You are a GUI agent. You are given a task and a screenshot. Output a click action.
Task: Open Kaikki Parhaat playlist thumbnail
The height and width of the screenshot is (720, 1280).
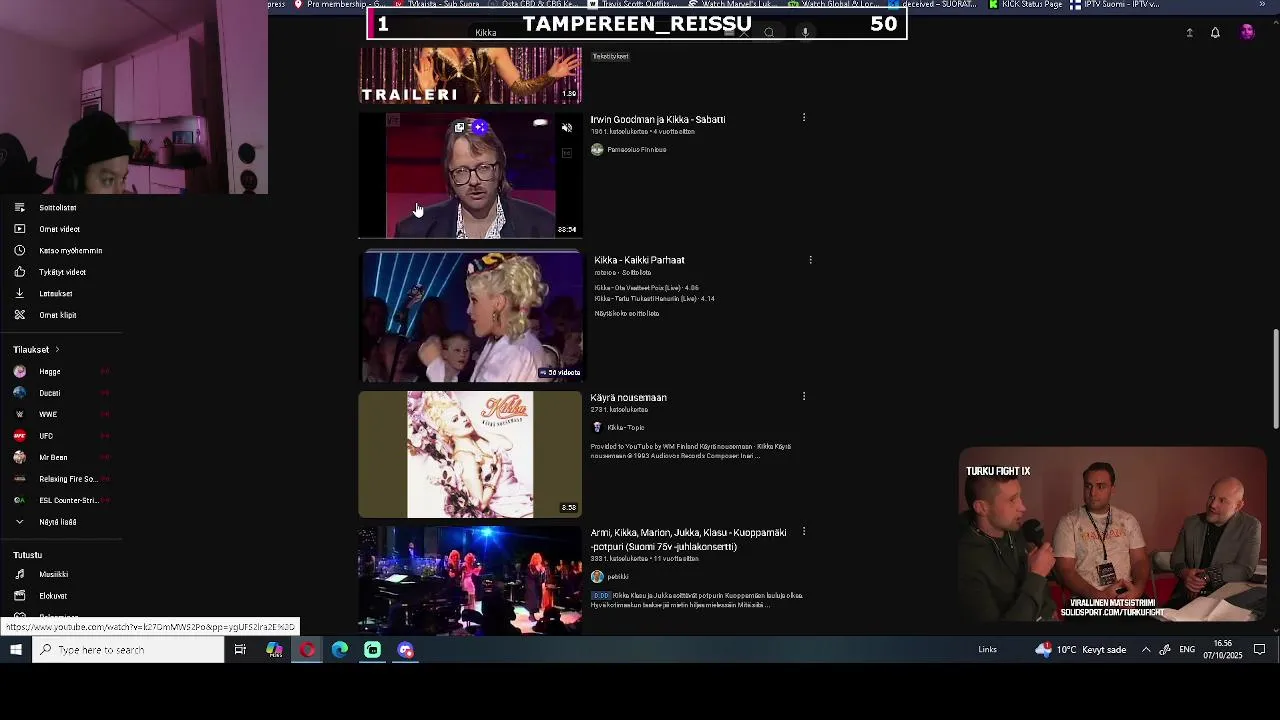coord(470,317)
